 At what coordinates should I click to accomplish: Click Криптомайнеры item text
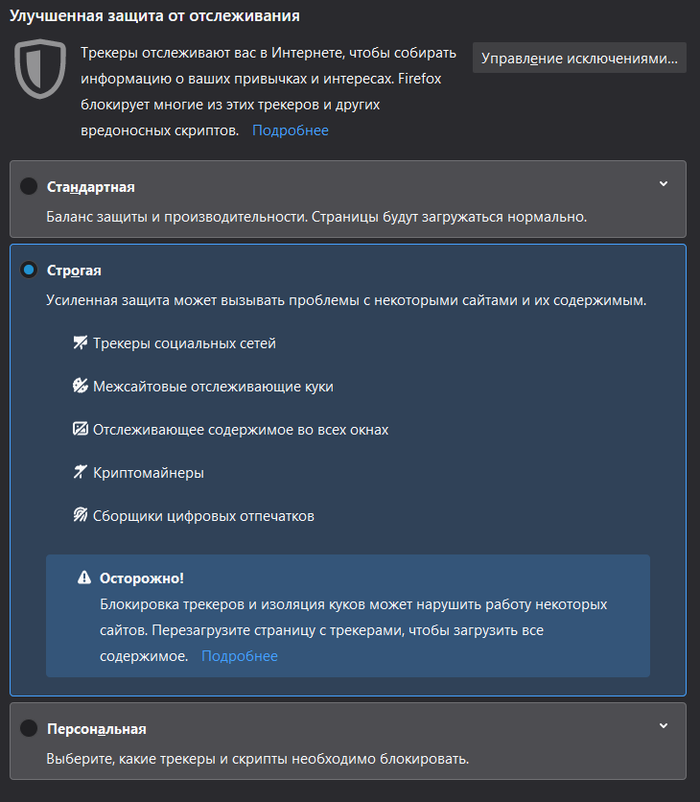[148, 473]
